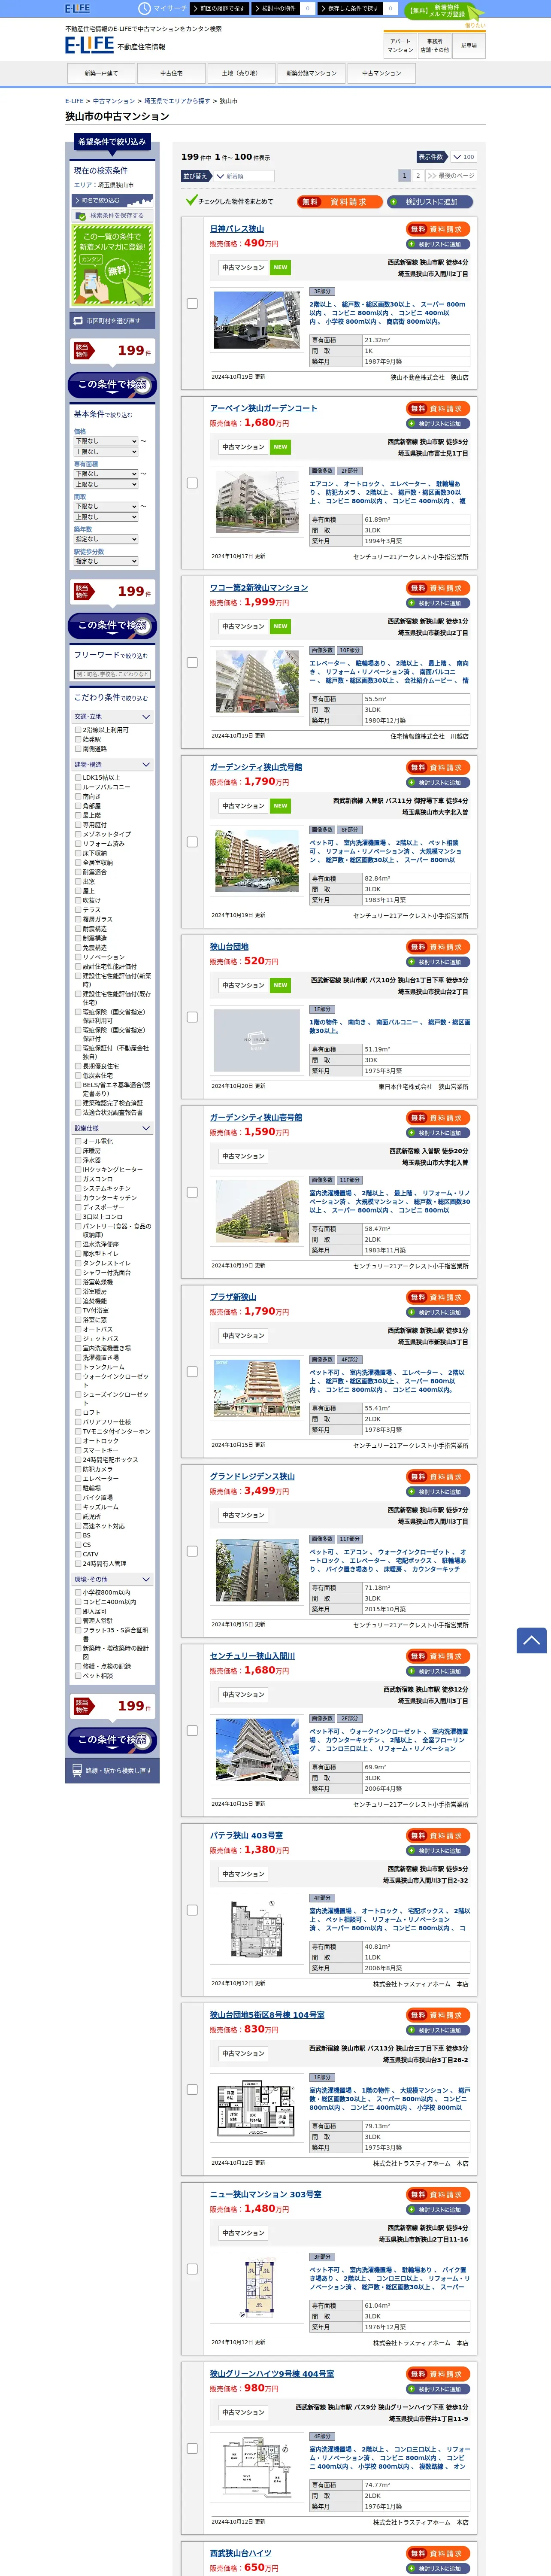Enable the オール電化 filter checkbox
The image size is (551, 2576).
coord(78,1141)
